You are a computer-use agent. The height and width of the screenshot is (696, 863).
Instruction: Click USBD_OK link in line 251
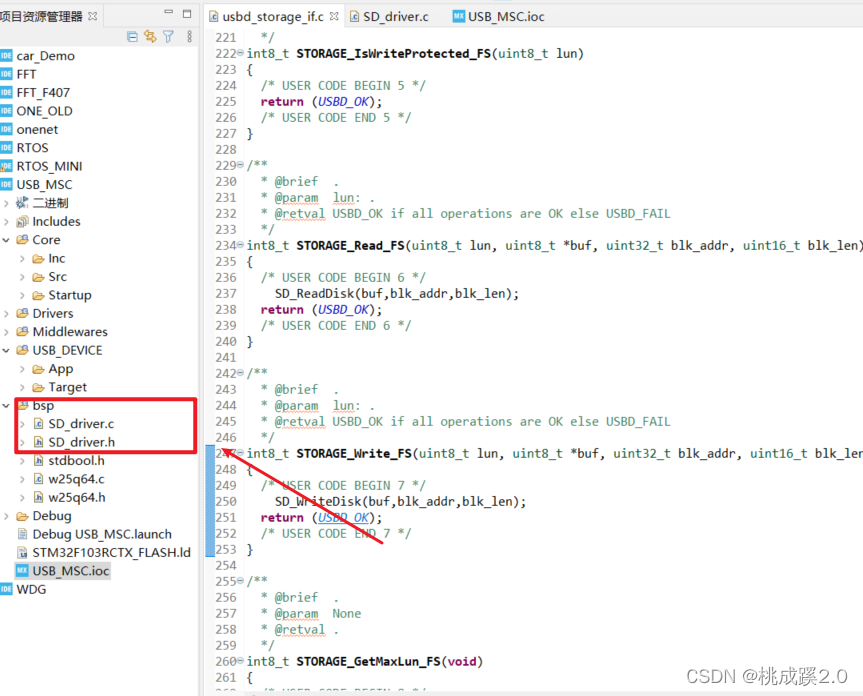[343, 518]
